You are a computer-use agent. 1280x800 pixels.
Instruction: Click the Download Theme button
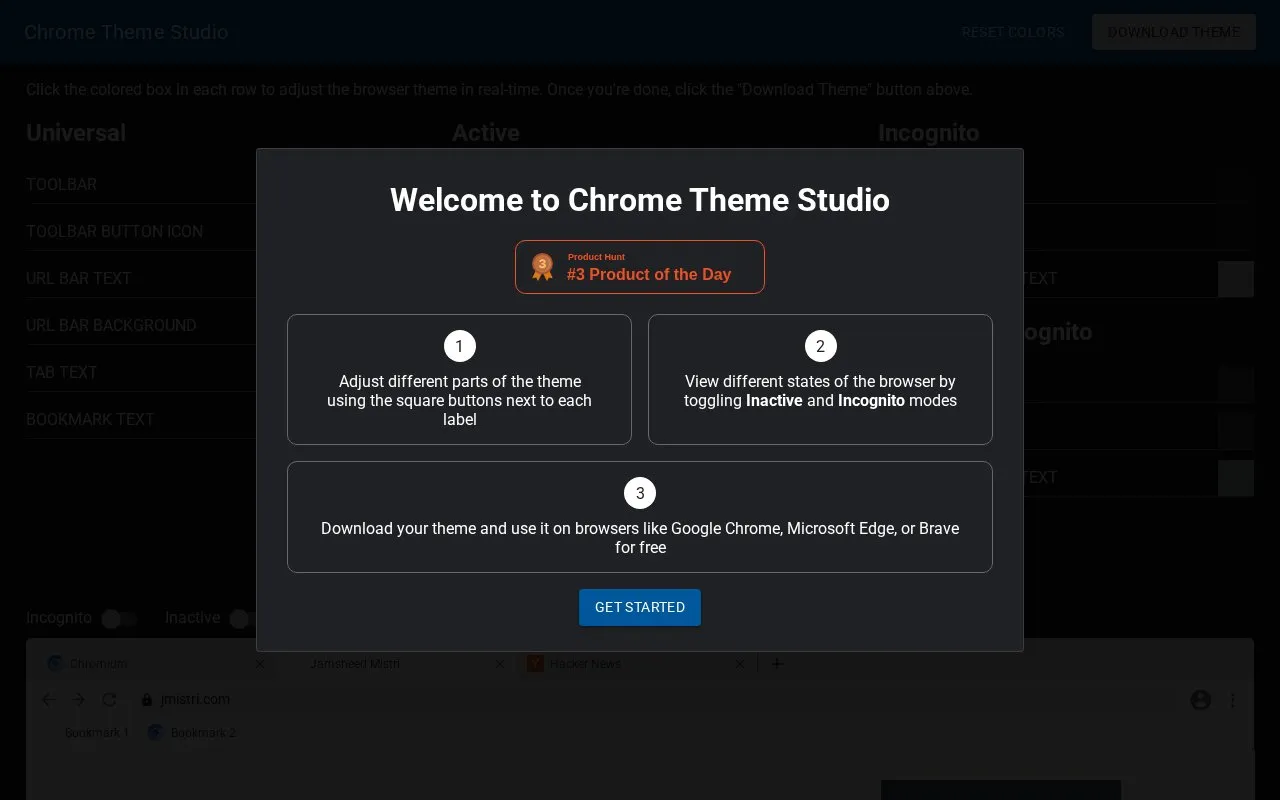tap(1174, 32)
